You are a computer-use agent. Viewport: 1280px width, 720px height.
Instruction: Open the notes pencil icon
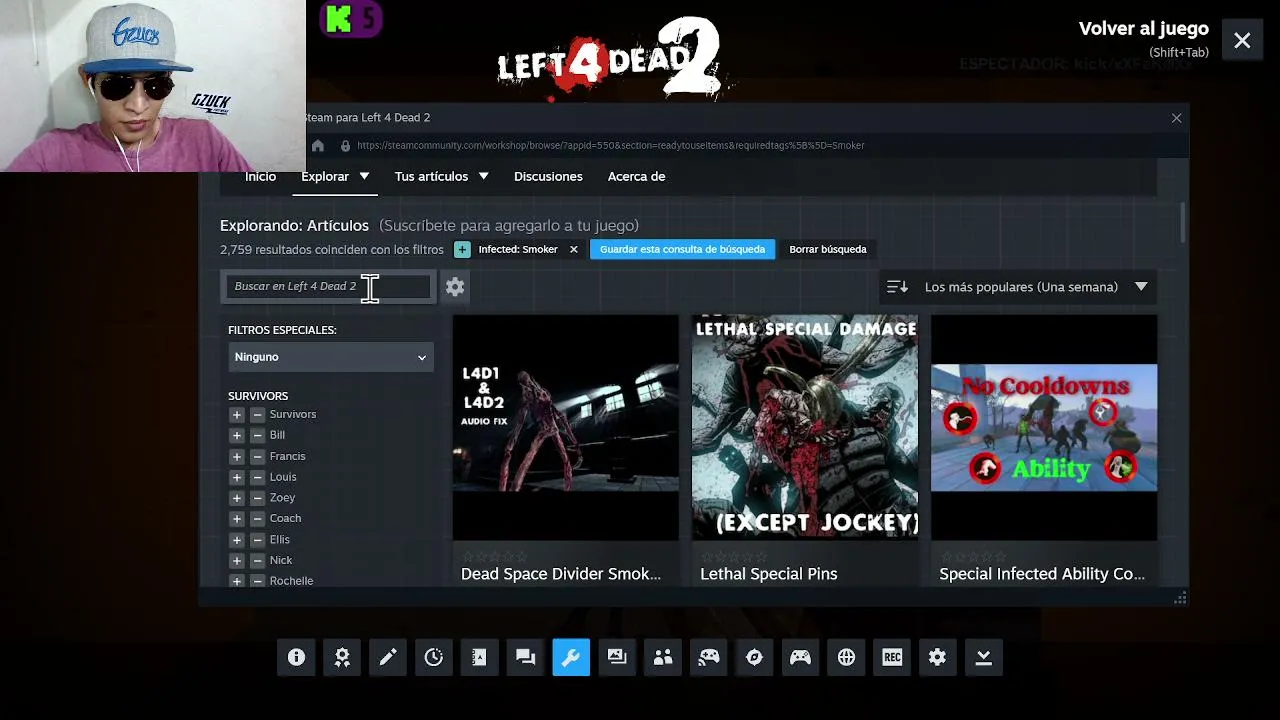tap(388, 657)
